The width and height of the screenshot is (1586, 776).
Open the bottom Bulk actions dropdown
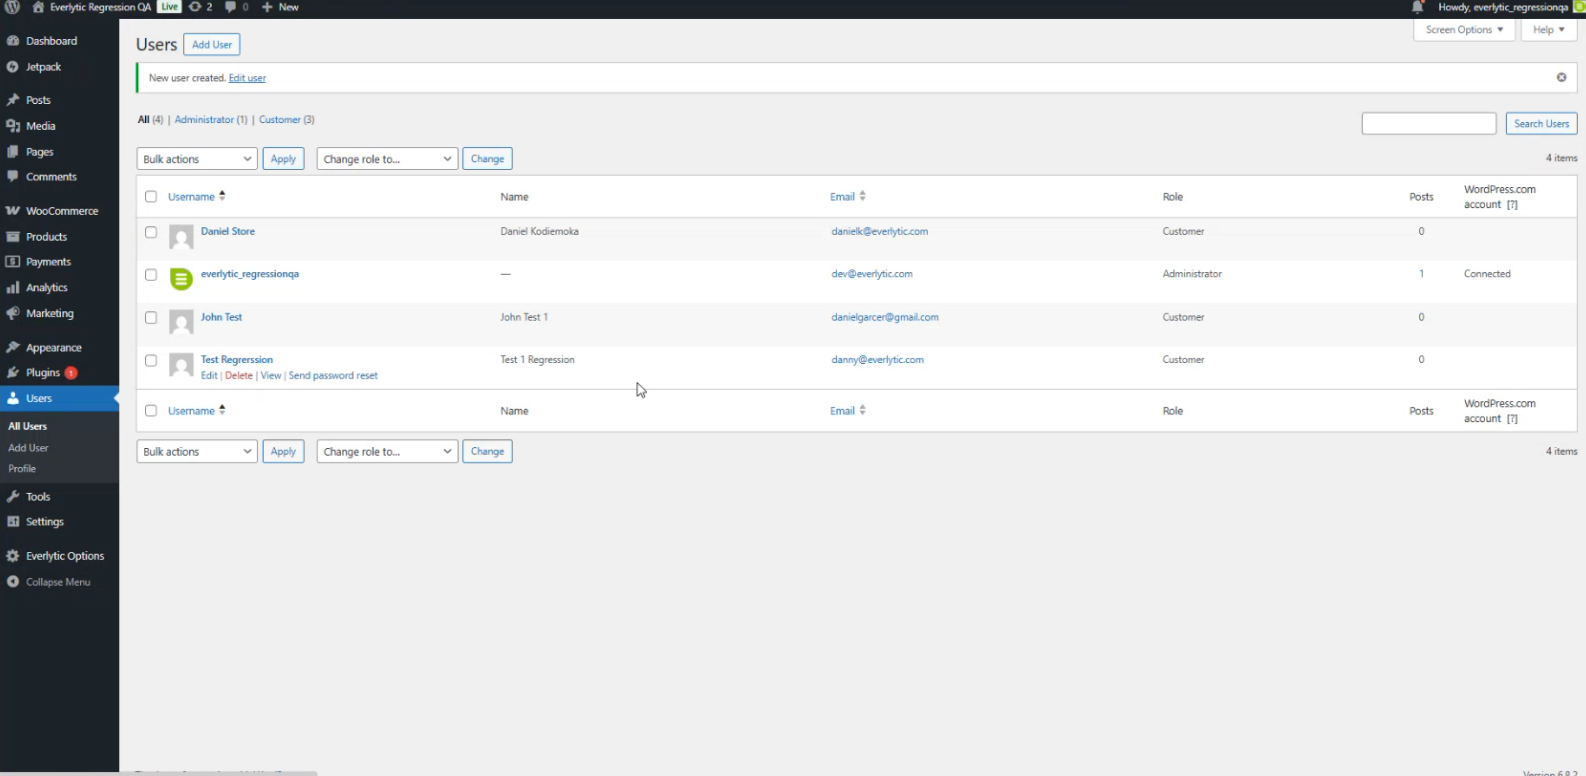point(197,452)
